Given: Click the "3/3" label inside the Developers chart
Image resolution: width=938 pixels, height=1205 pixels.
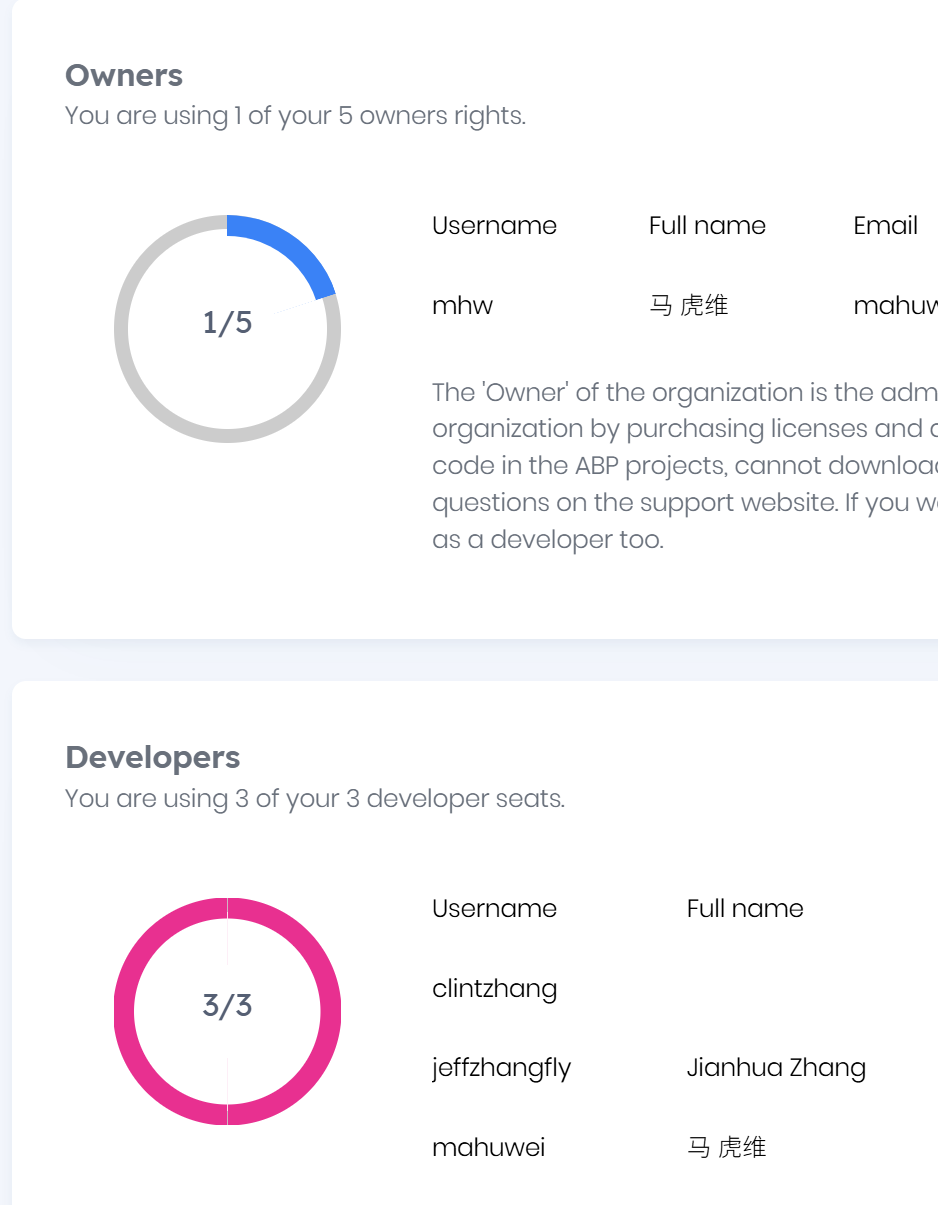Looking at the screenshot, I should 227,1006.
